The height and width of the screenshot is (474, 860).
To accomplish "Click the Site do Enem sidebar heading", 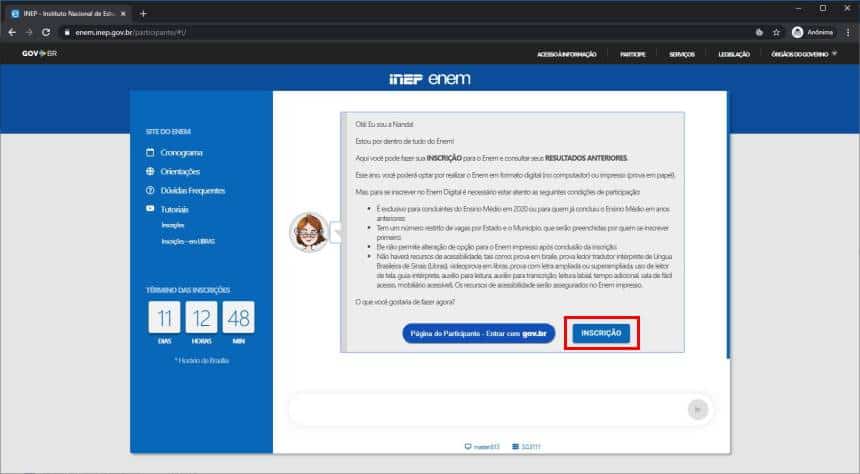I will pyautogui.click(x=168, y=132).
